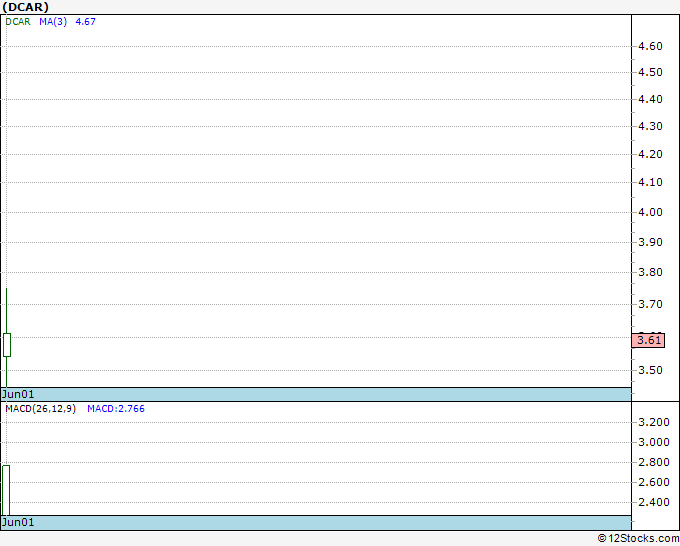Image resolution: width=680 pixels, height=546 pixels.
Task: Click the MA value 4.67
Action: click(x=85, y=22)
